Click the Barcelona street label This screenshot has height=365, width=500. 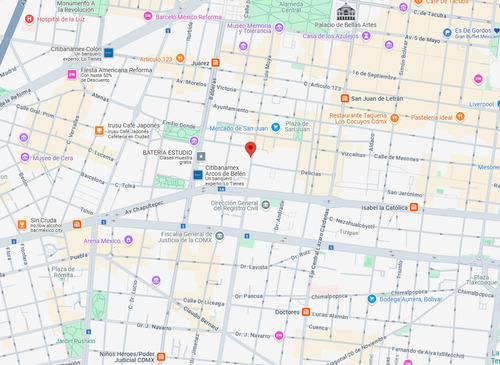point(92,178)
